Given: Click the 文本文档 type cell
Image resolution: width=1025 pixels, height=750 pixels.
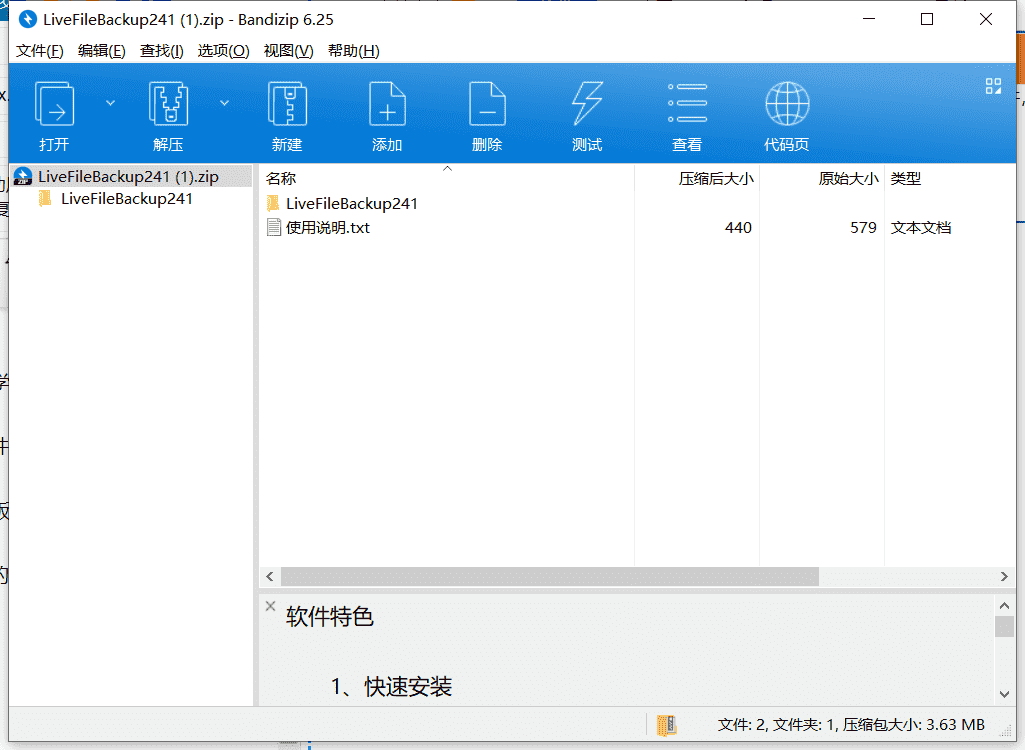Looking at the screenshot, I should pos(920,228).
